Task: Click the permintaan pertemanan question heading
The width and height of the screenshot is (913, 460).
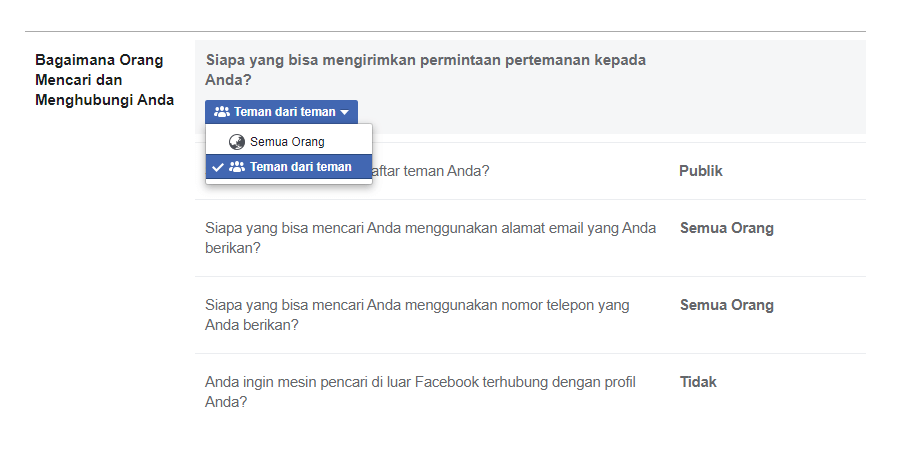Action: [x=426, y=70]
